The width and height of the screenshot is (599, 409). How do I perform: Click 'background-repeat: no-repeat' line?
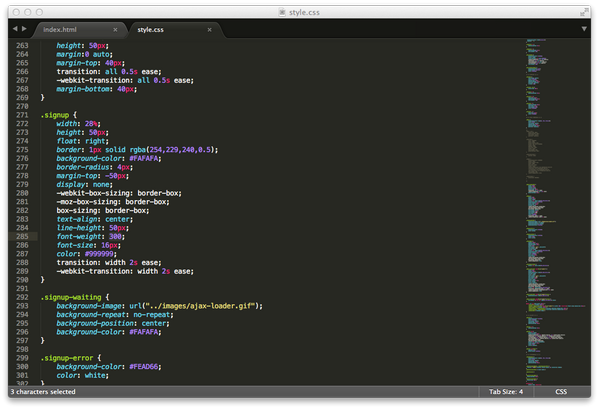pos(115,315)
